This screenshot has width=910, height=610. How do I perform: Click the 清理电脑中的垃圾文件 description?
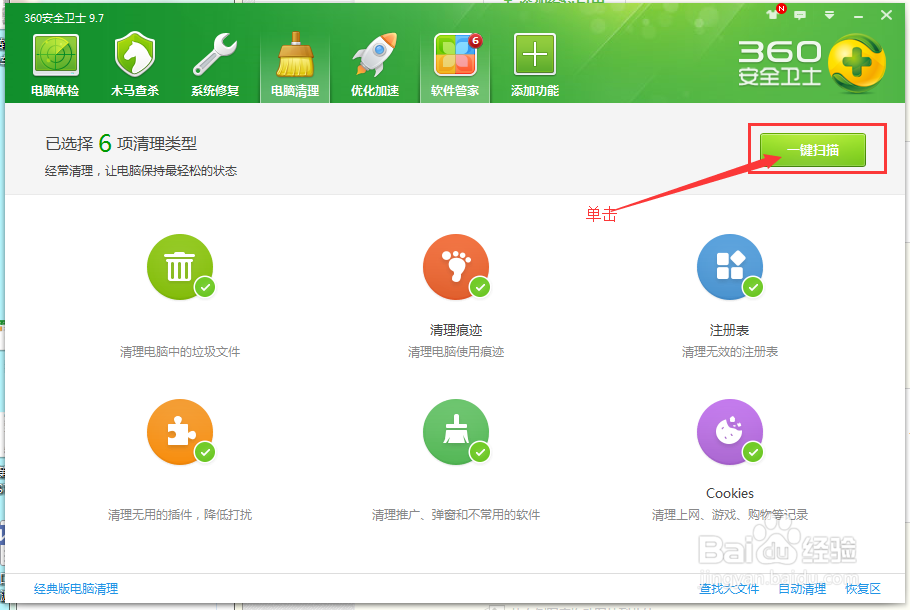tap(180, 352)
